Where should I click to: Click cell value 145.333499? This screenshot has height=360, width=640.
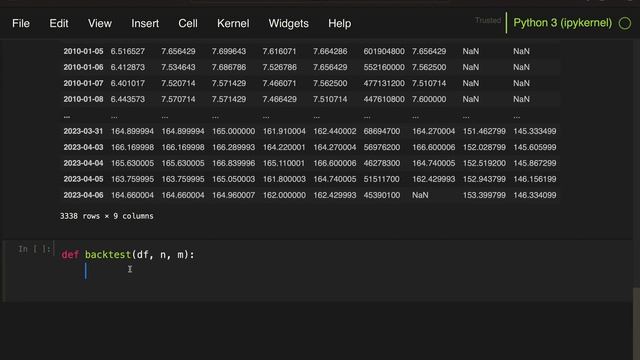coord(535,131)
